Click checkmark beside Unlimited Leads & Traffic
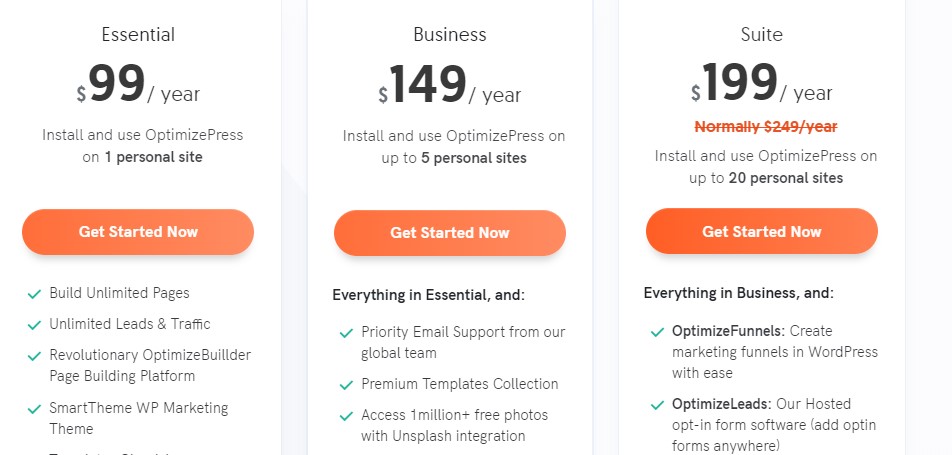 (34, 325)
